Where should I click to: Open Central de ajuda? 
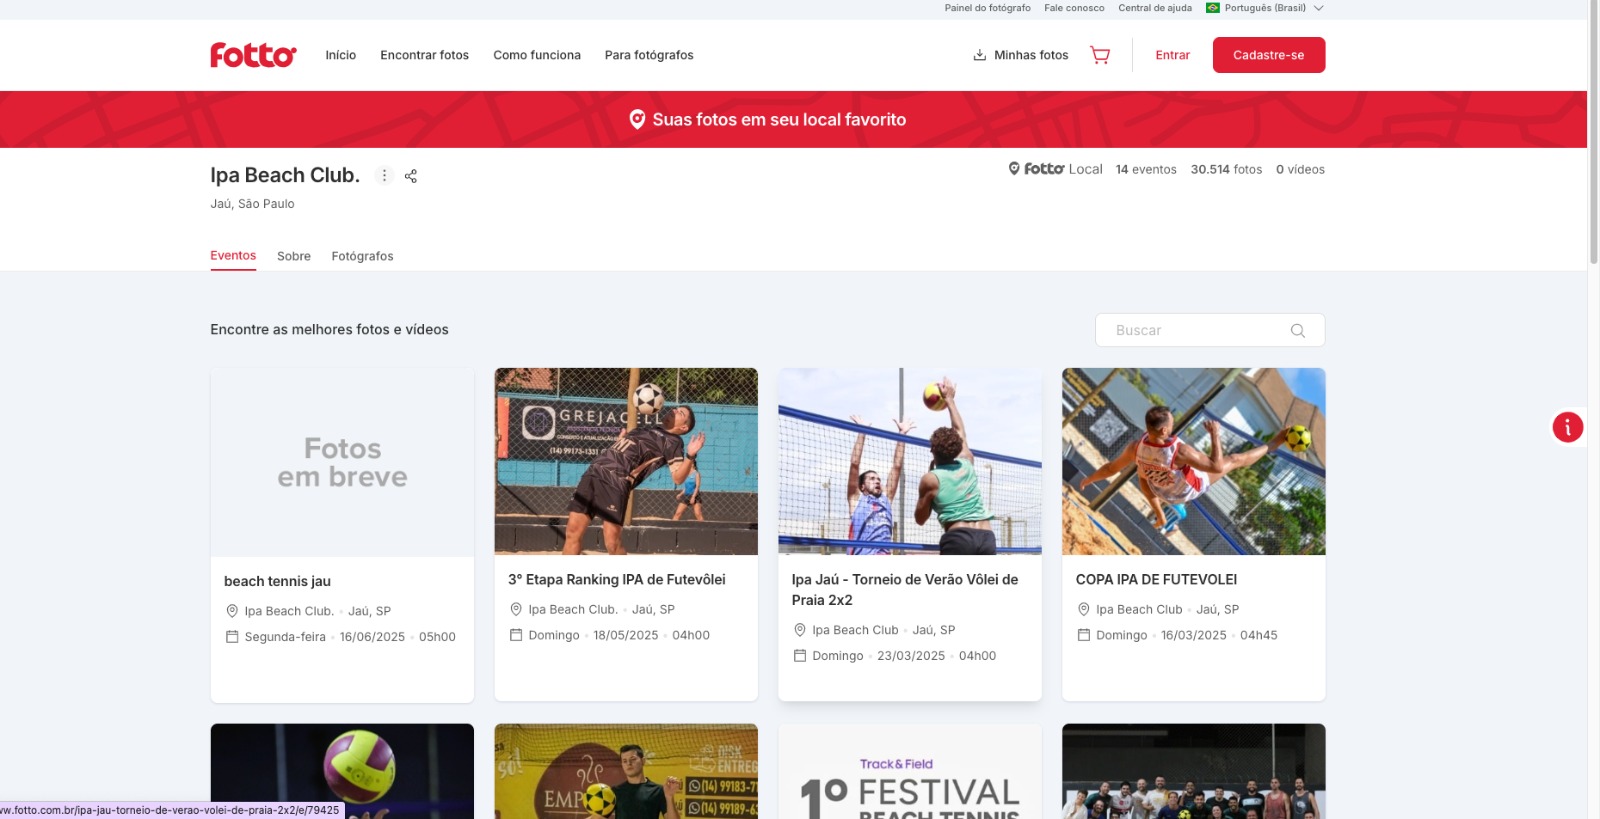click(1155, 8)
